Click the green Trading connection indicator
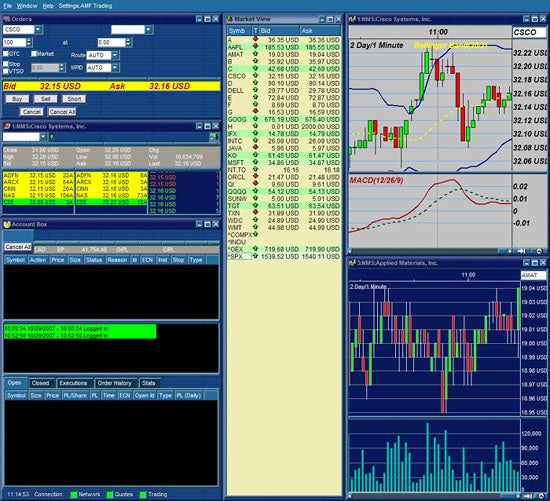Viewport: 550px width, 501px height. tap(143, 494)
